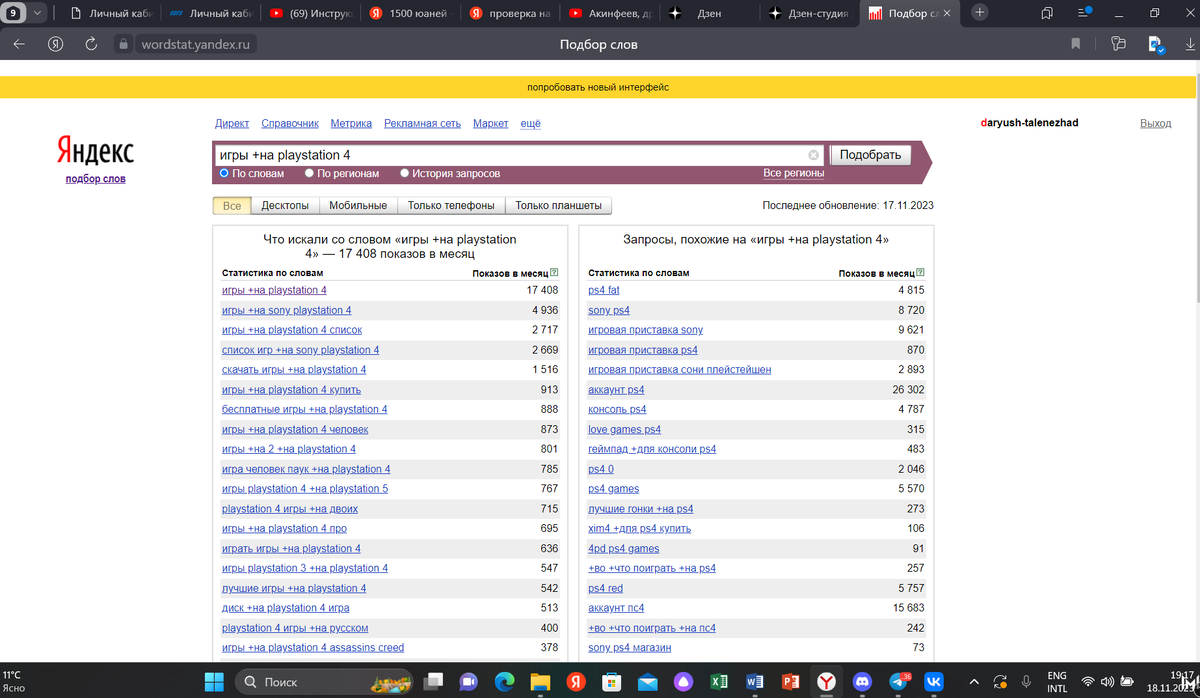Click query бесплатные игры +на playstation 4
This screenshot has width=1200, height=698.
(305, 409)
